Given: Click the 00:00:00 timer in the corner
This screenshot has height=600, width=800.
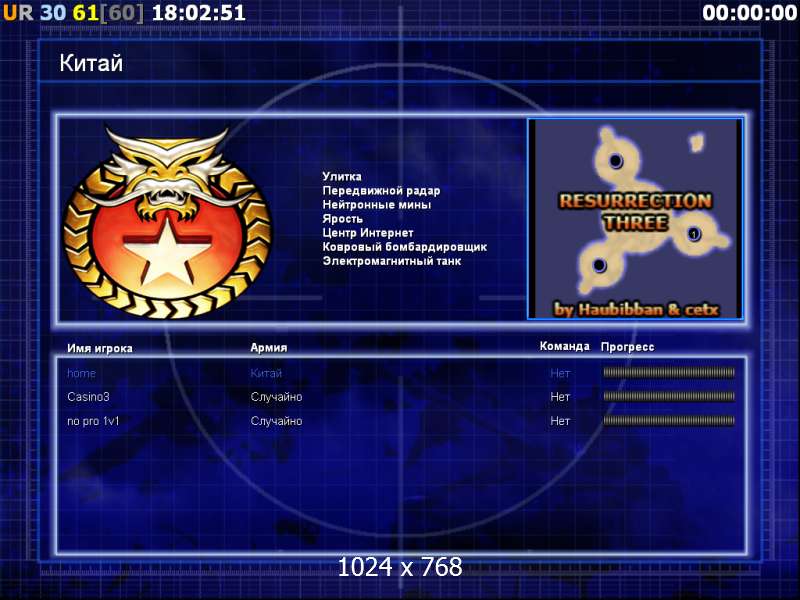Looking at the screenshot, I should pyautogui.click(x=749, y=12).
